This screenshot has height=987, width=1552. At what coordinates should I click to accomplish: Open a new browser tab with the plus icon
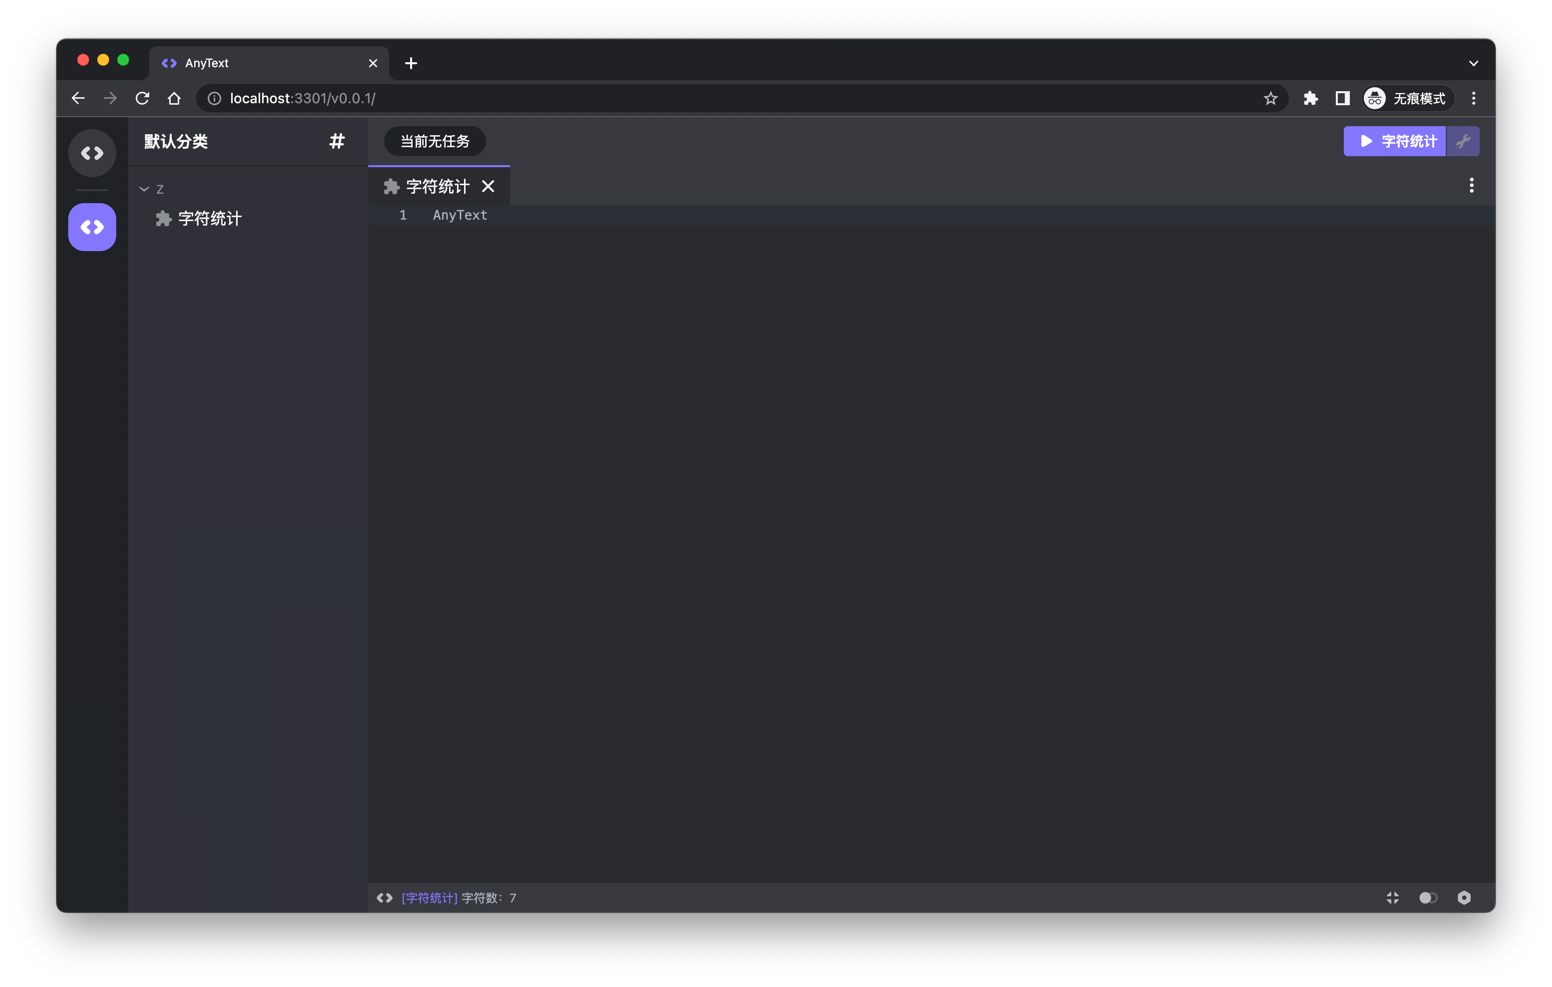411,63
